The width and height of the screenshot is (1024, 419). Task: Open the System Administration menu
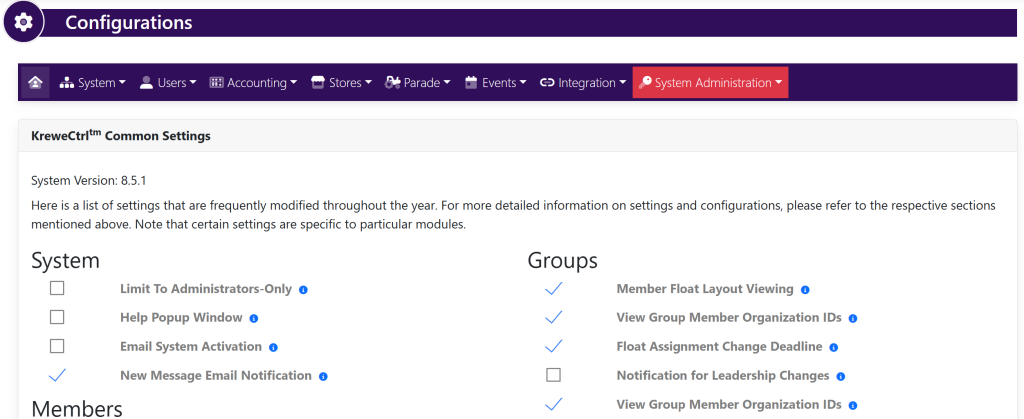pyautogui.click(x=710, y=83)
